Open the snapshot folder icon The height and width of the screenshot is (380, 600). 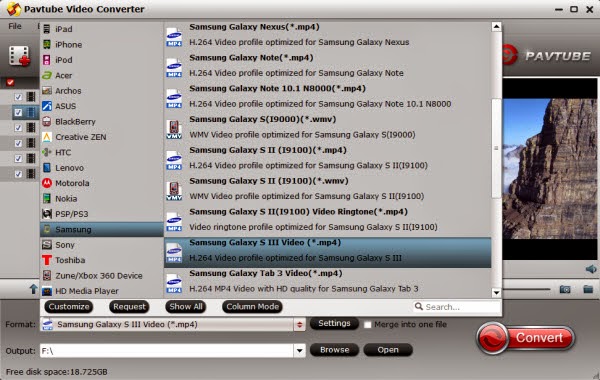588,289
